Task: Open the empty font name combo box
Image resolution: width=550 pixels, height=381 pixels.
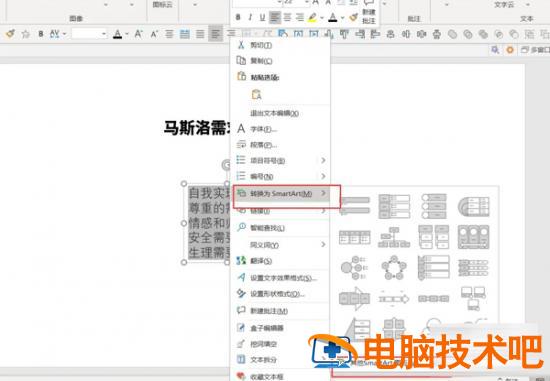Action: pyautogui.click(x=89, y=34)
